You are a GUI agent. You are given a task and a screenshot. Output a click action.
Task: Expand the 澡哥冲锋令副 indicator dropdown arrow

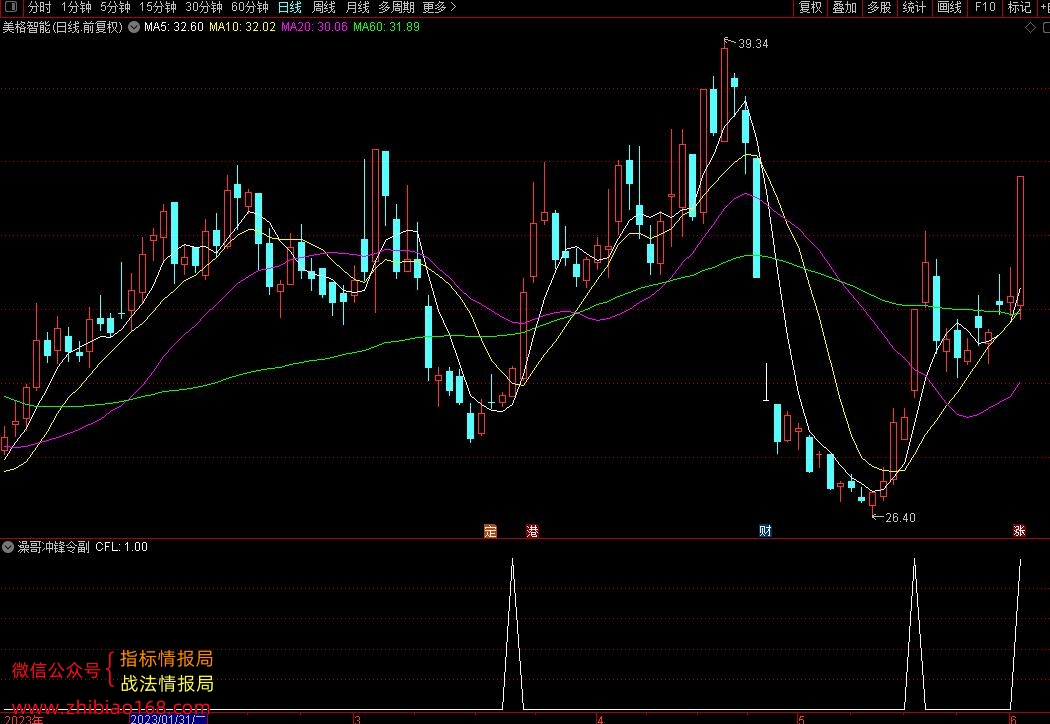click(8, 547)
